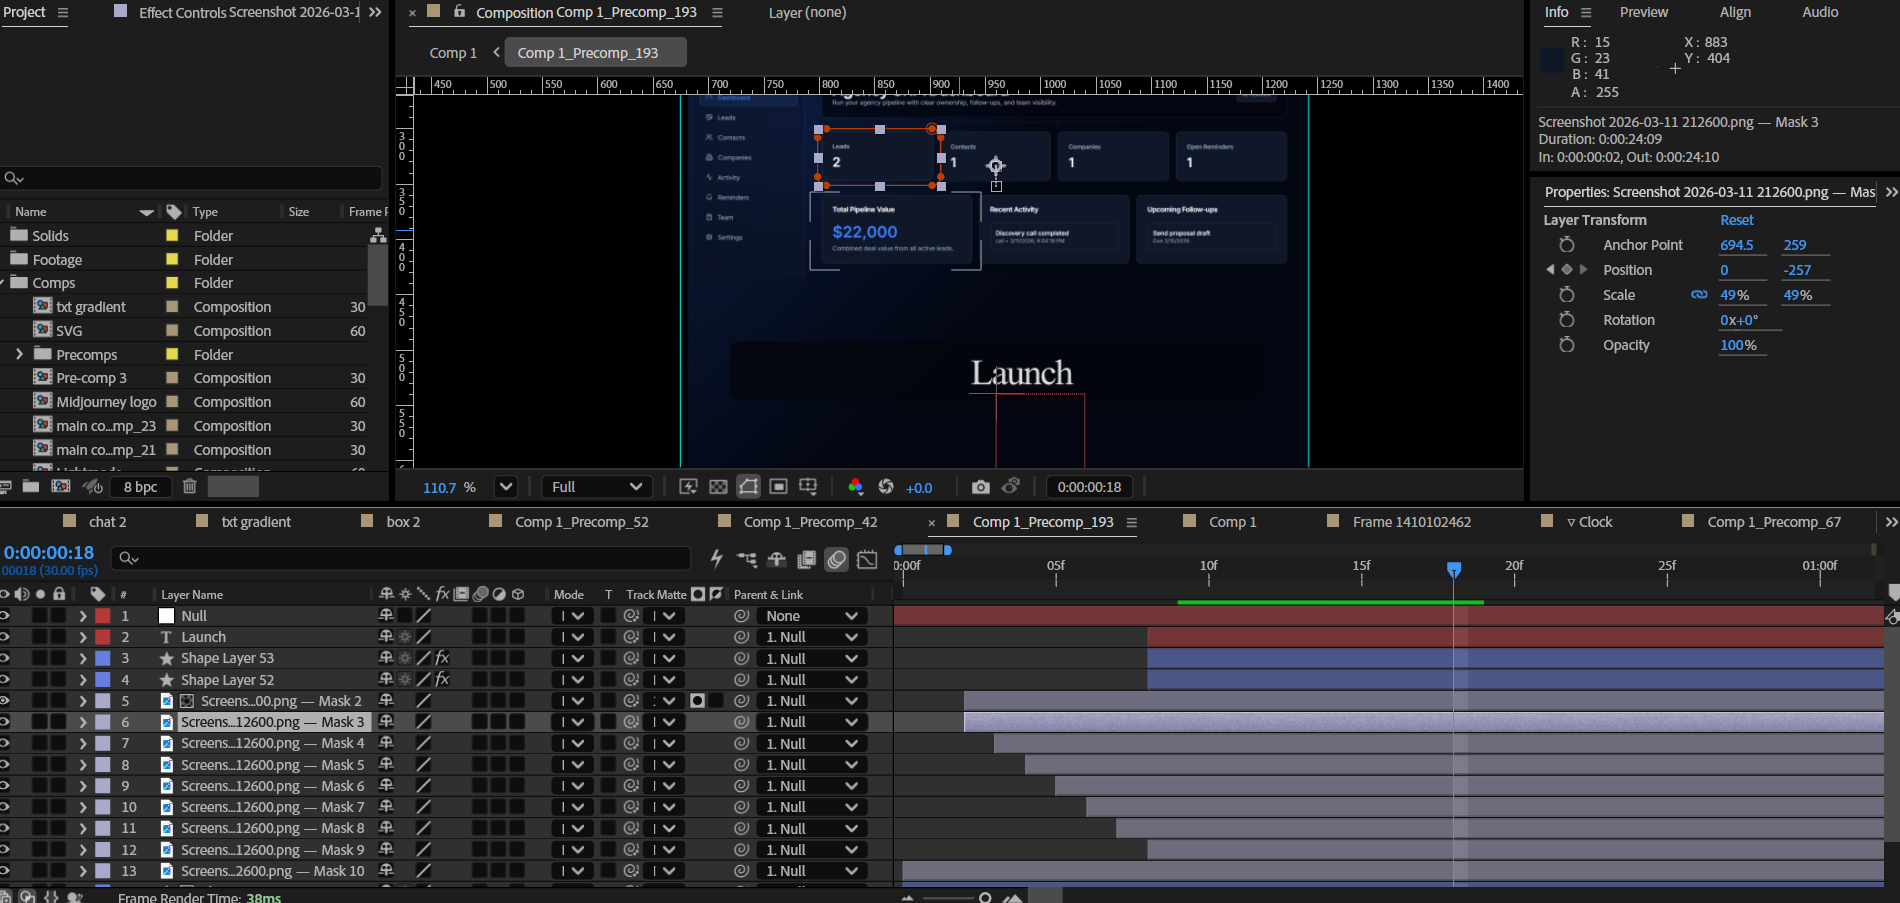Screen dimensions: 1900x903
Task: Create a new composition from project panel
Action: click(x=61, y=486)
